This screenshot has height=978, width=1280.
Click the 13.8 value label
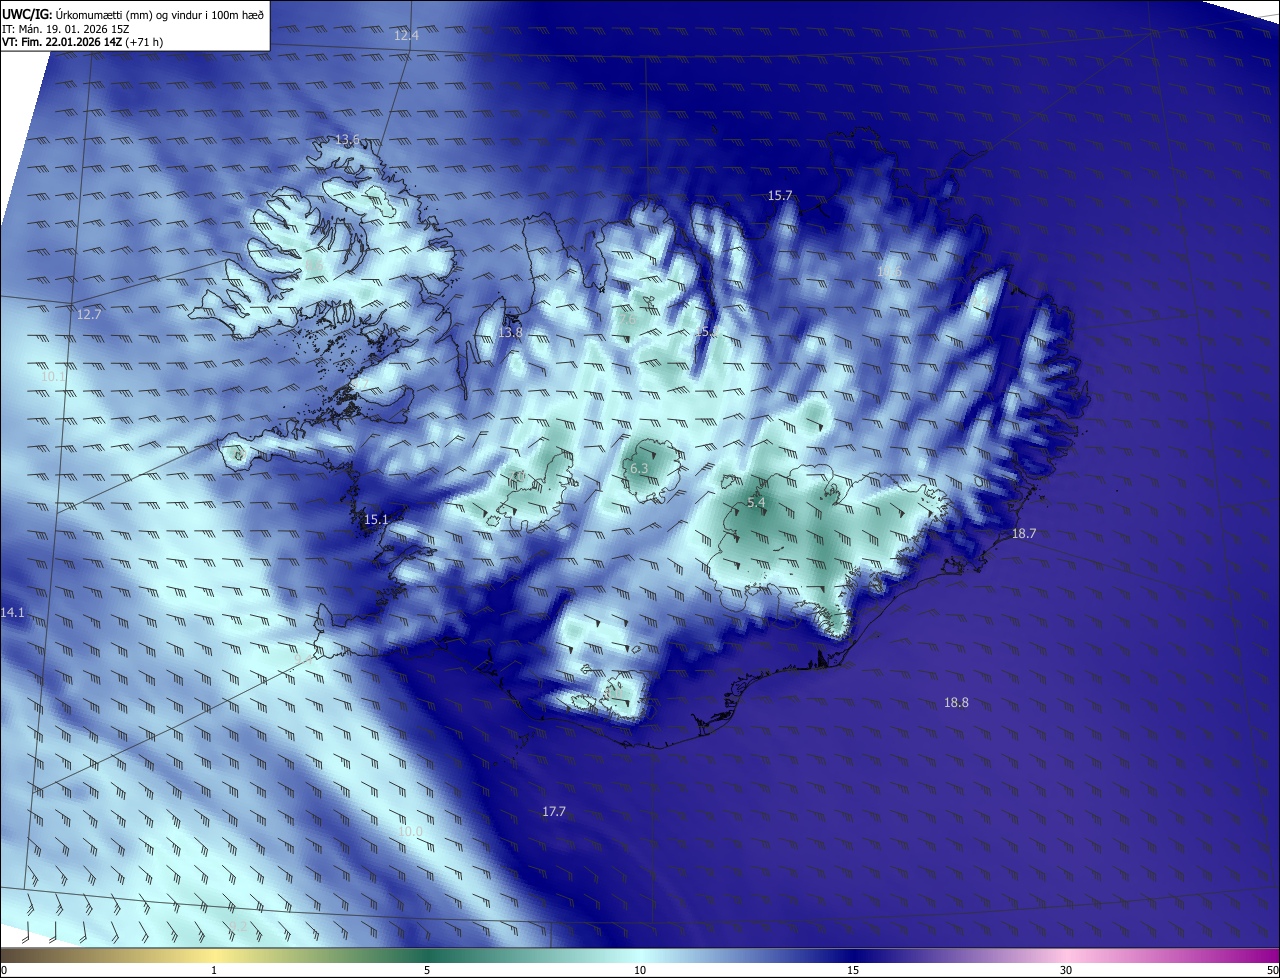[510, 332]
